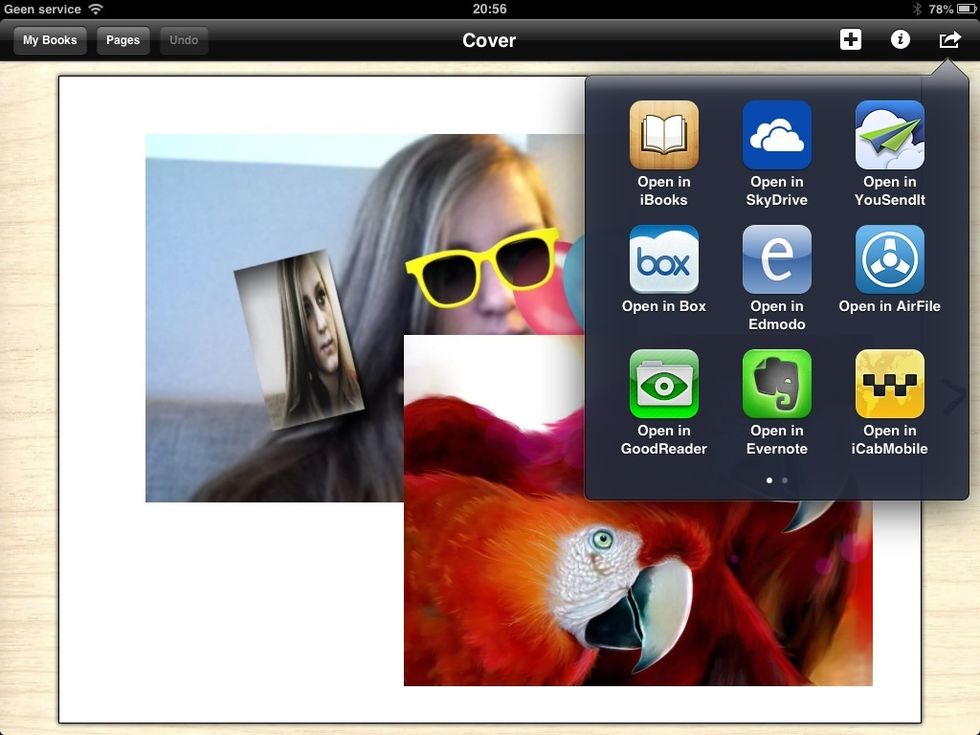Select the AirFile app icon
980x735 pixels.
889,260
